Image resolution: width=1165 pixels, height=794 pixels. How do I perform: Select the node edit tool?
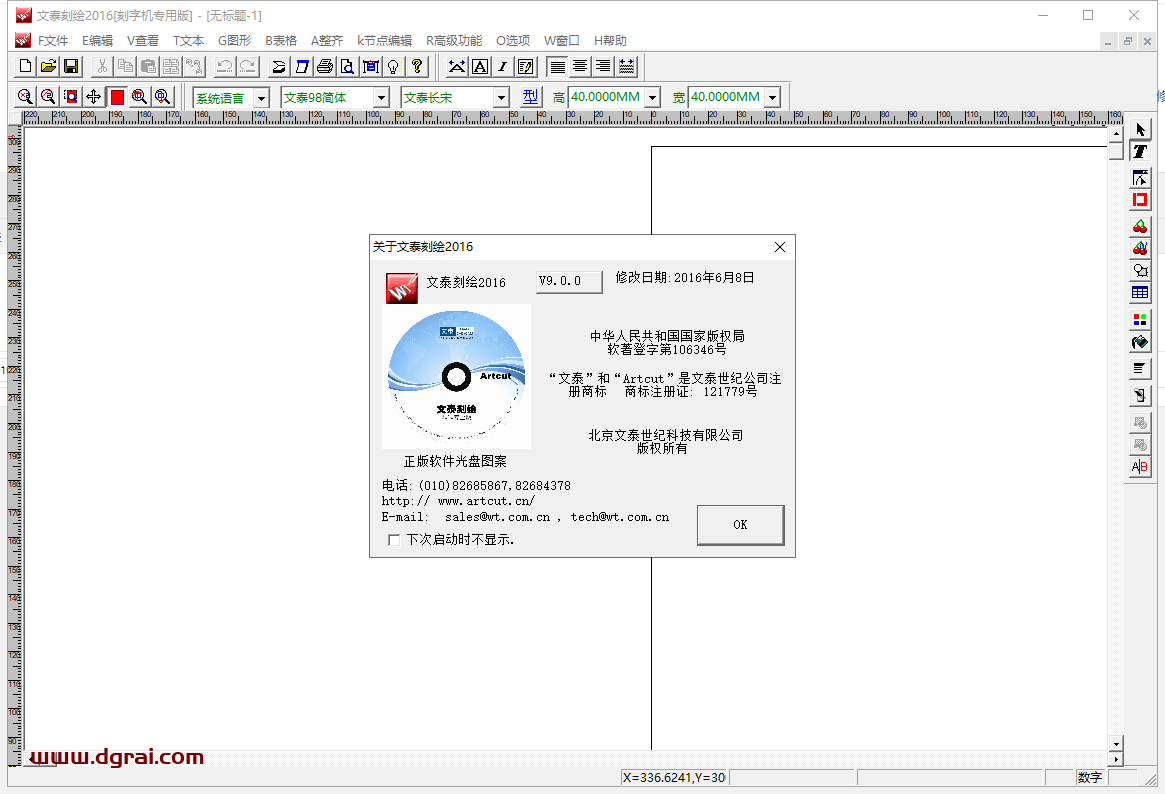(1140, 178)
